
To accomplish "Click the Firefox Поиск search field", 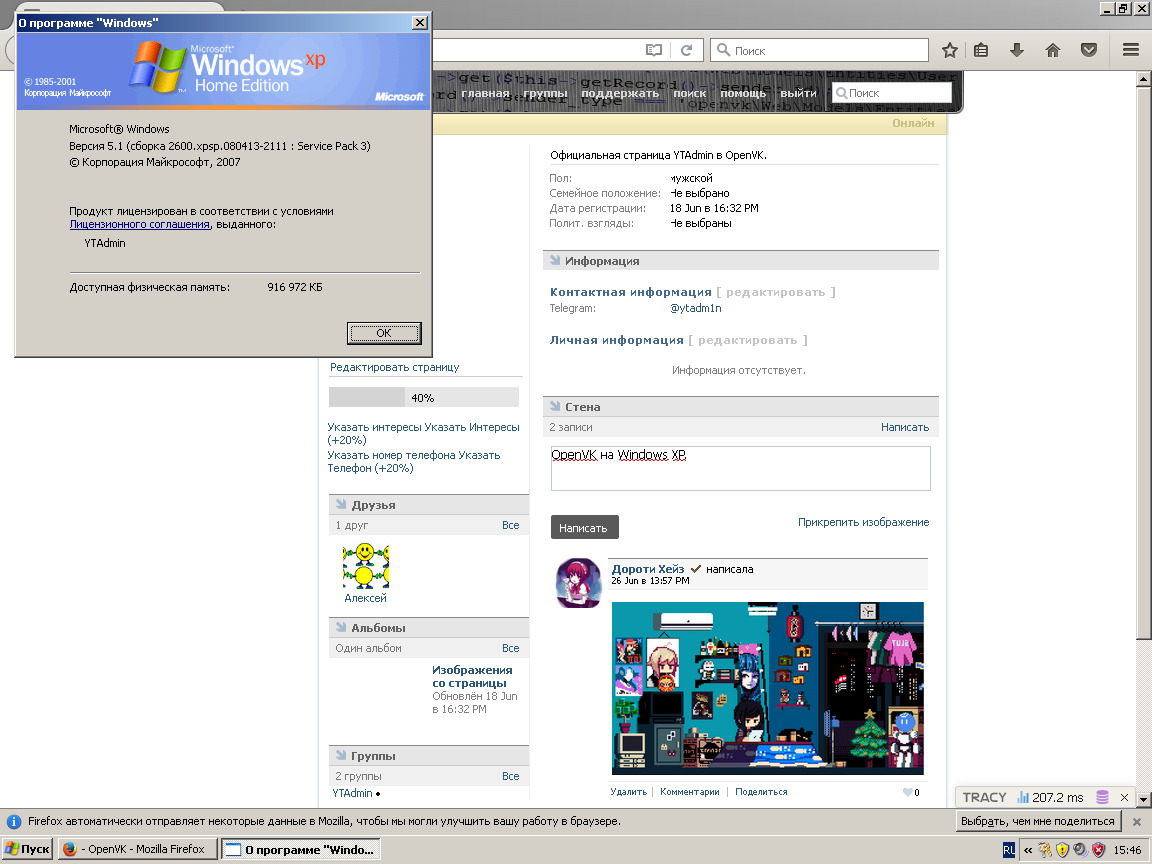I will click(820, 50).
